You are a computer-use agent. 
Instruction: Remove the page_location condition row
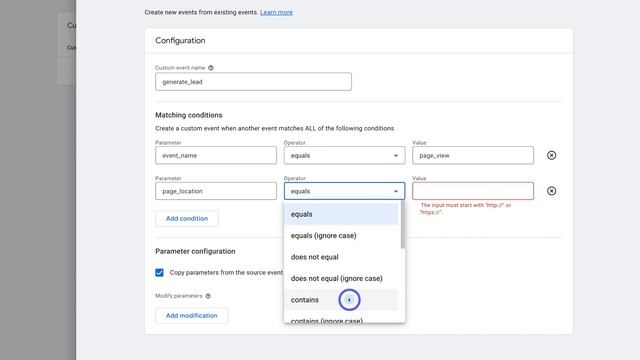pos(551,191)
